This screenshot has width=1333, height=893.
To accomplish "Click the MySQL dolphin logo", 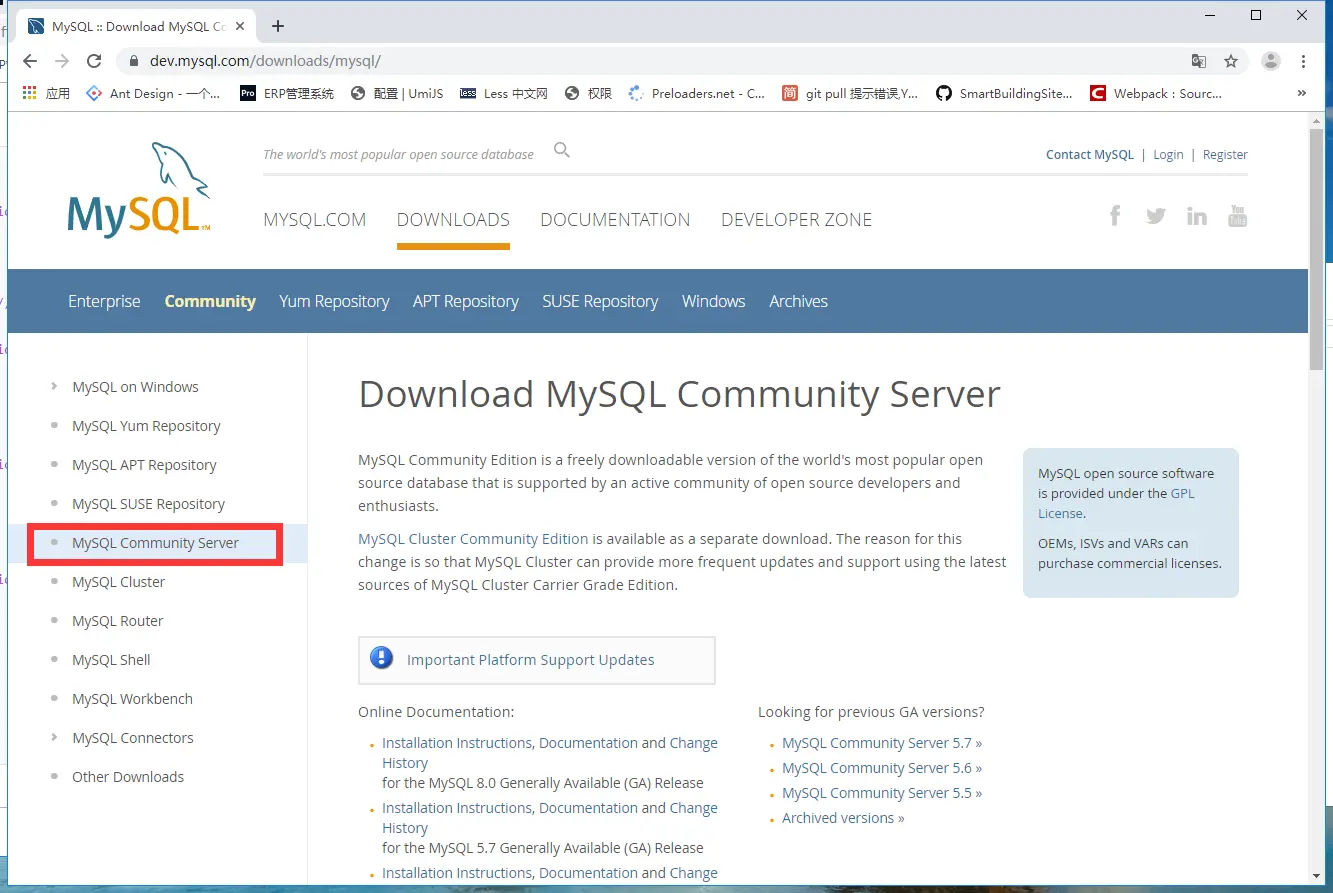I will tap(139, 190).
